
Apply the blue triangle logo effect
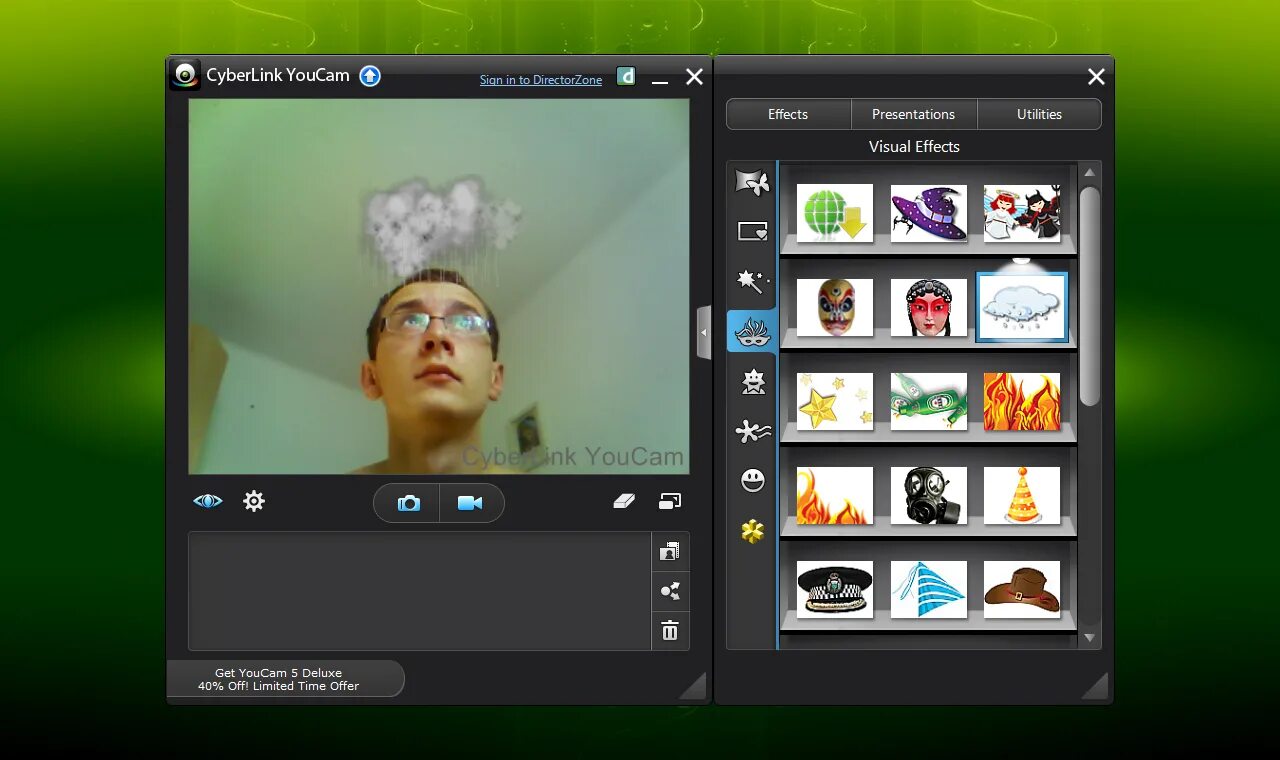[929, 589]
